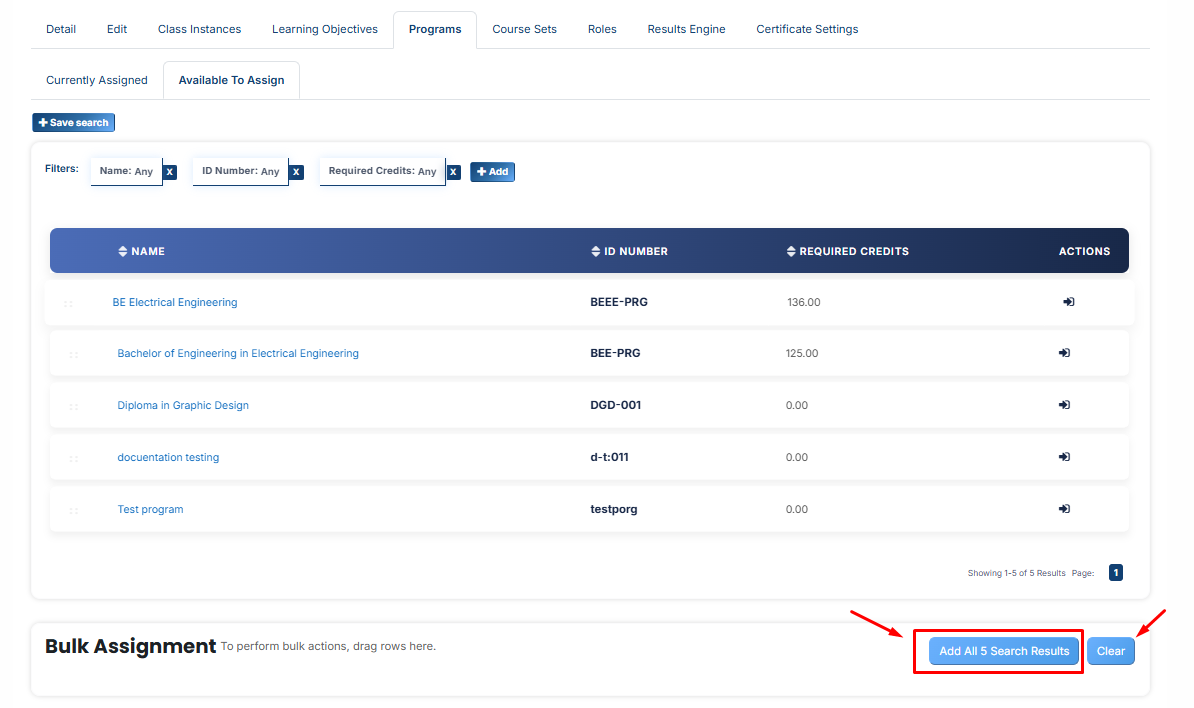Click assign icon in Test program row
1194x708 pixels.
point(1064,509)
